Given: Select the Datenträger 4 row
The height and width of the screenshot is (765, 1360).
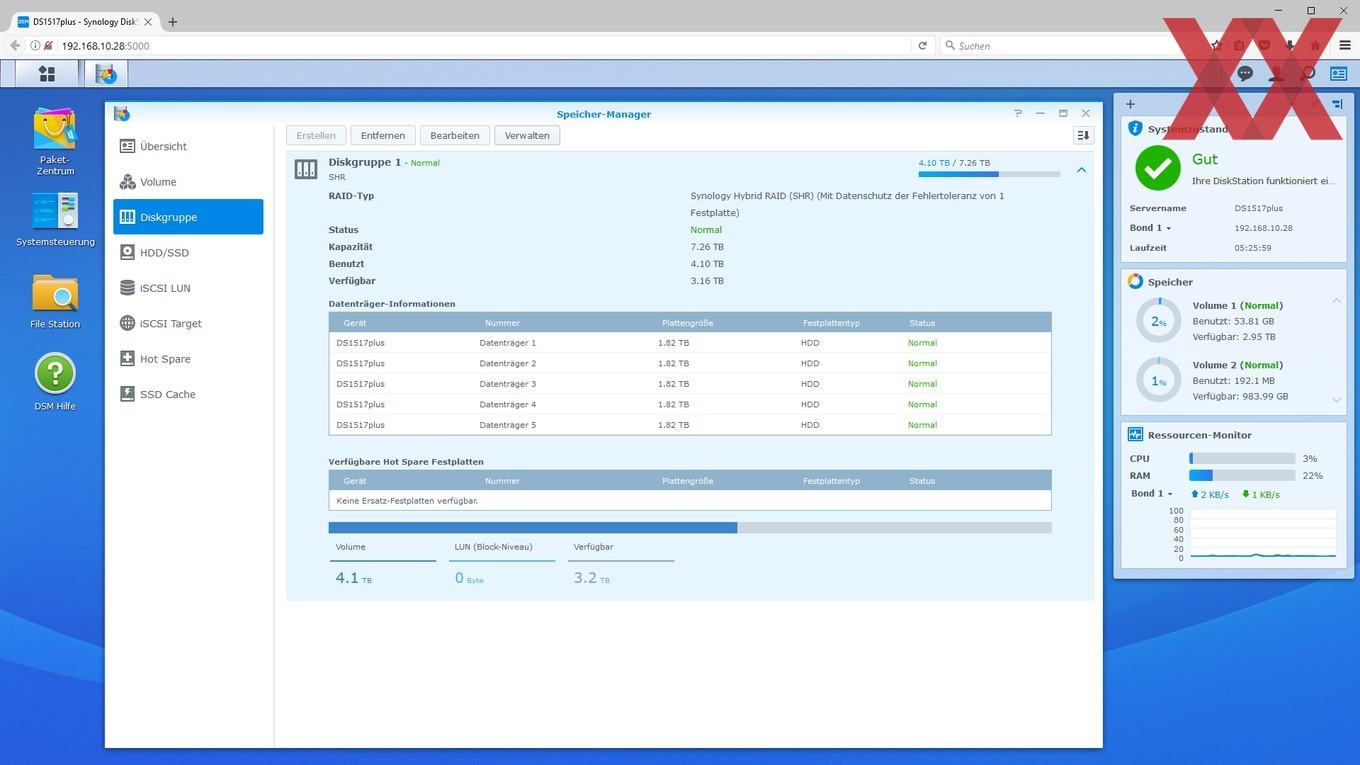Looking at the screenshot, I should (690, 404).
